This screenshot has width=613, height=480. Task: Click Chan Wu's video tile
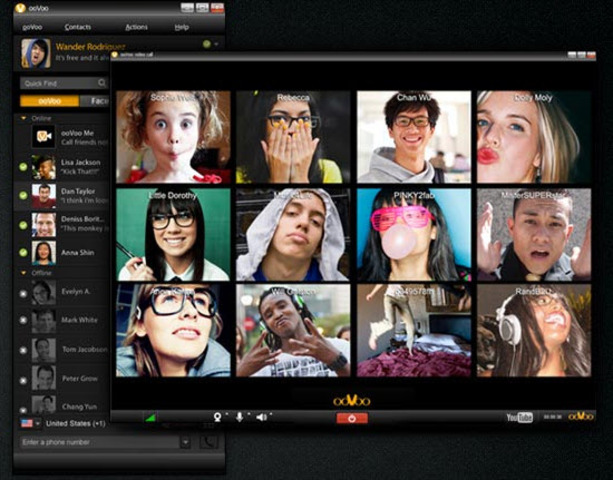click(414, 137)
